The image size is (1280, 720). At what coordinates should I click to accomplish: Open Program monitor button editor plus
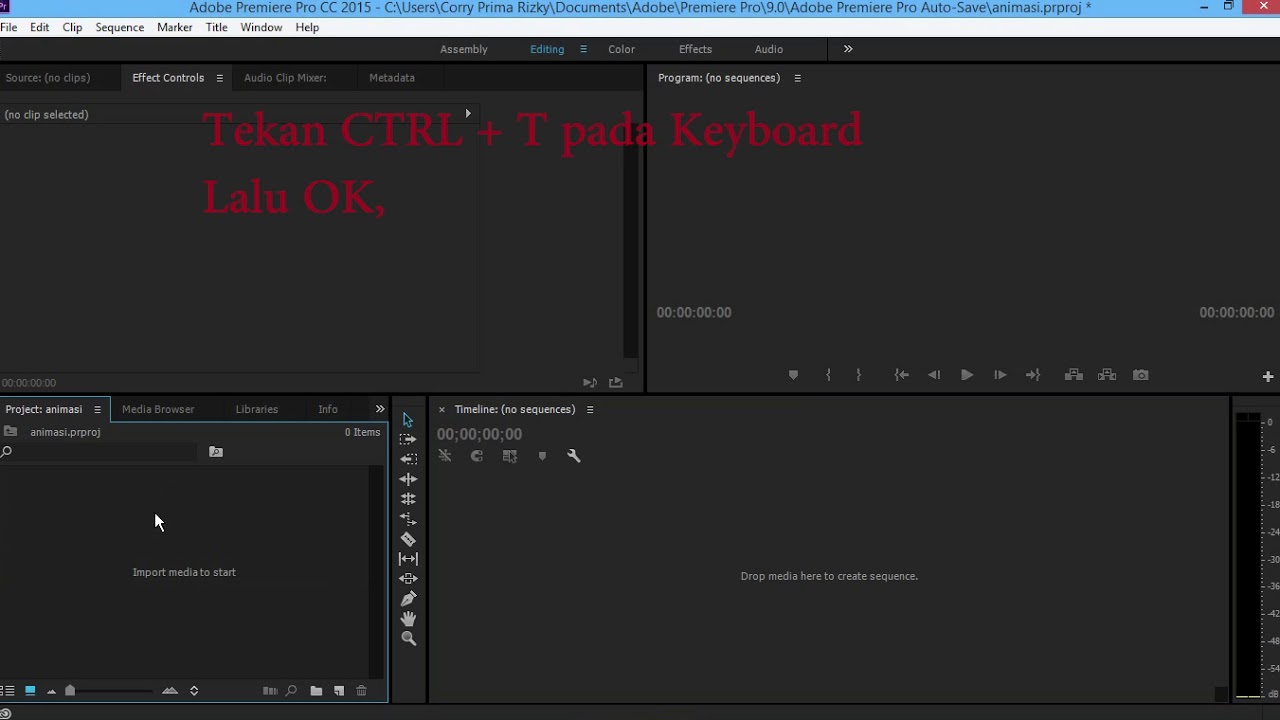coord(1268,377)
